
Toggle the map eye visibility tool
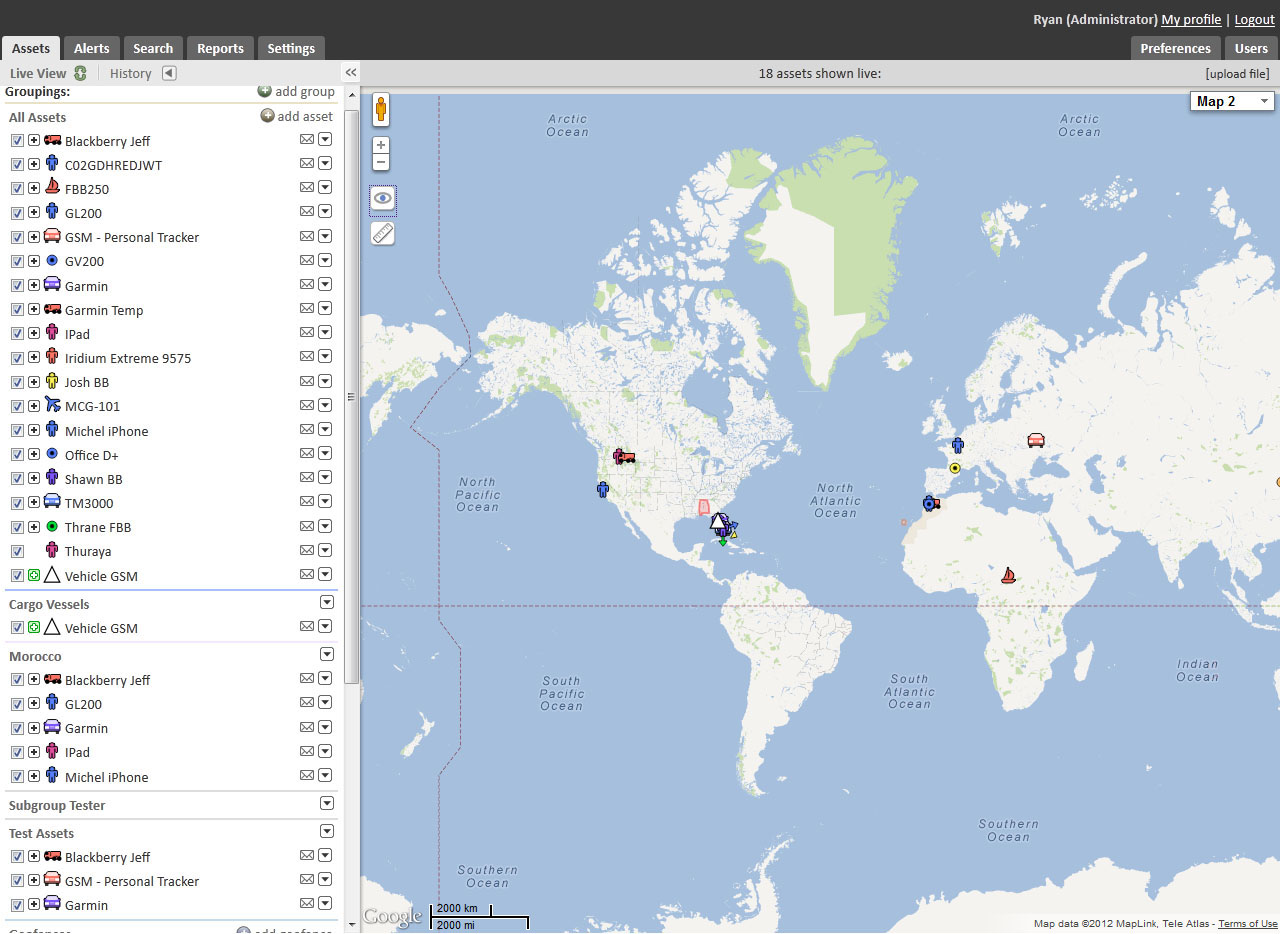coord(383,199)
